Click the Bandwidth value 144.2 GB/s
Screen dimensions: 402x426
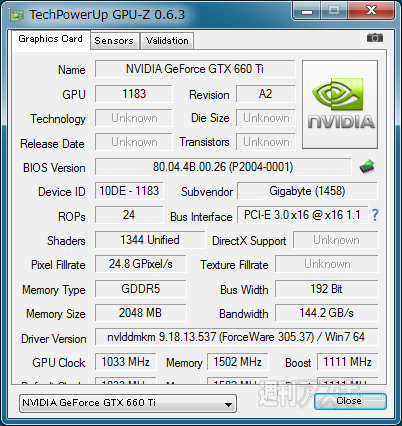pyautogui.click(x=327, y=313)
